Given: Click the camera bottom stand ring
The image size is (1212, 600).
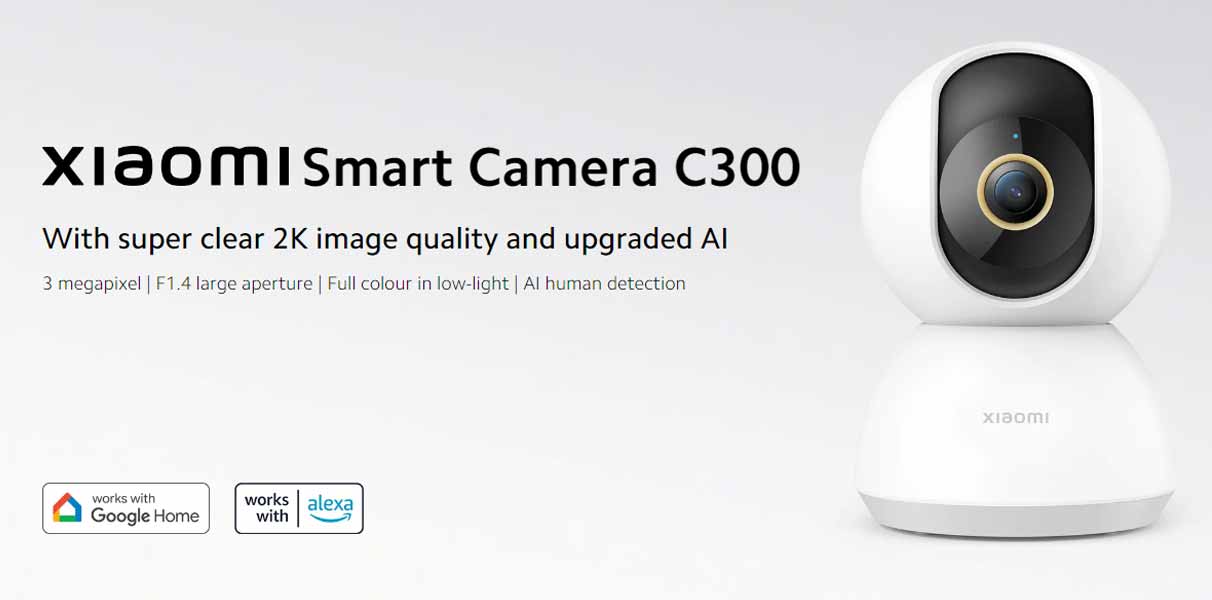Looking at the screenshot, I should point(1015,515).
